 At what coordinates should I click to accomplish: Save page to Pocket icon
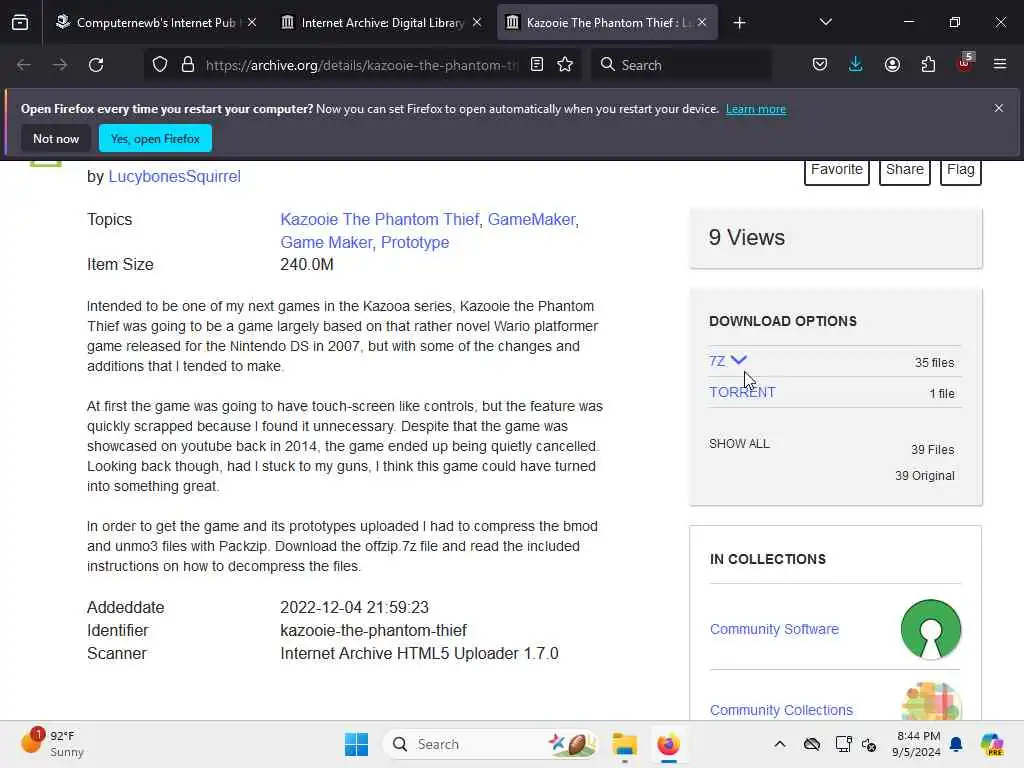click(x=820, y=65)
